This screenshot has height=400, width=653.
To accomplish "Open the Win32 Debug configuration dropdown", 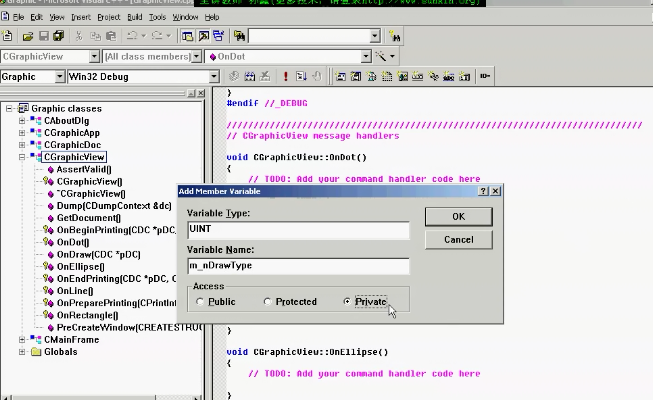I will [x=214, y=76].
